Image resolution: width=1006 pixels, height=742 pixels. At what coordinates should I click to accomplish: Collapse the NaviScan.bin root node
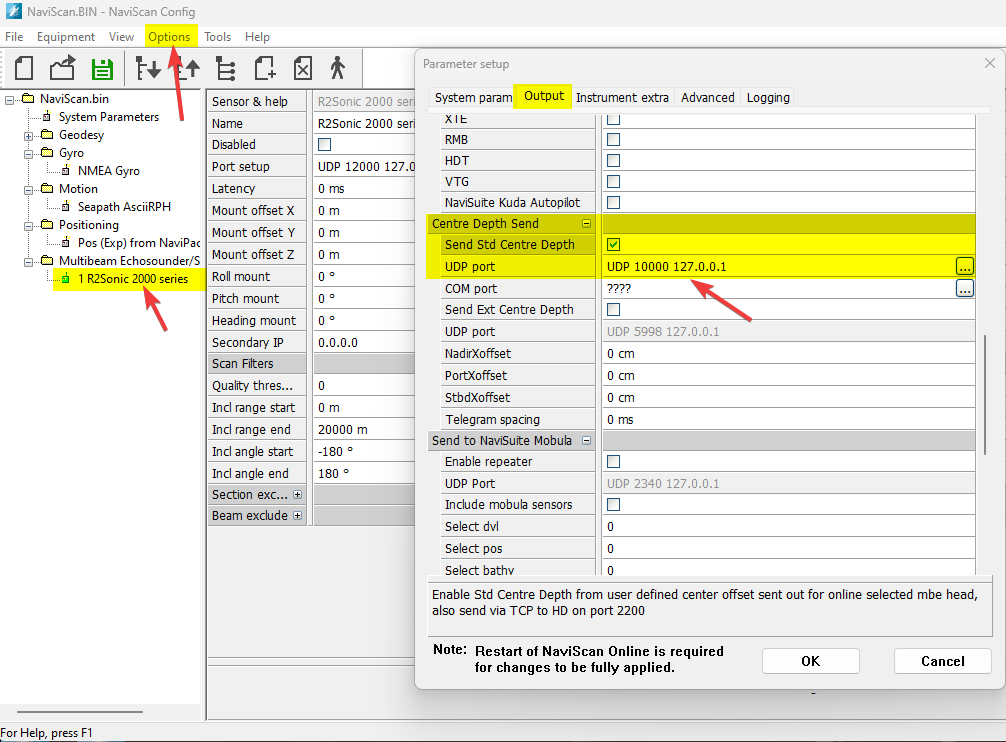9,100
